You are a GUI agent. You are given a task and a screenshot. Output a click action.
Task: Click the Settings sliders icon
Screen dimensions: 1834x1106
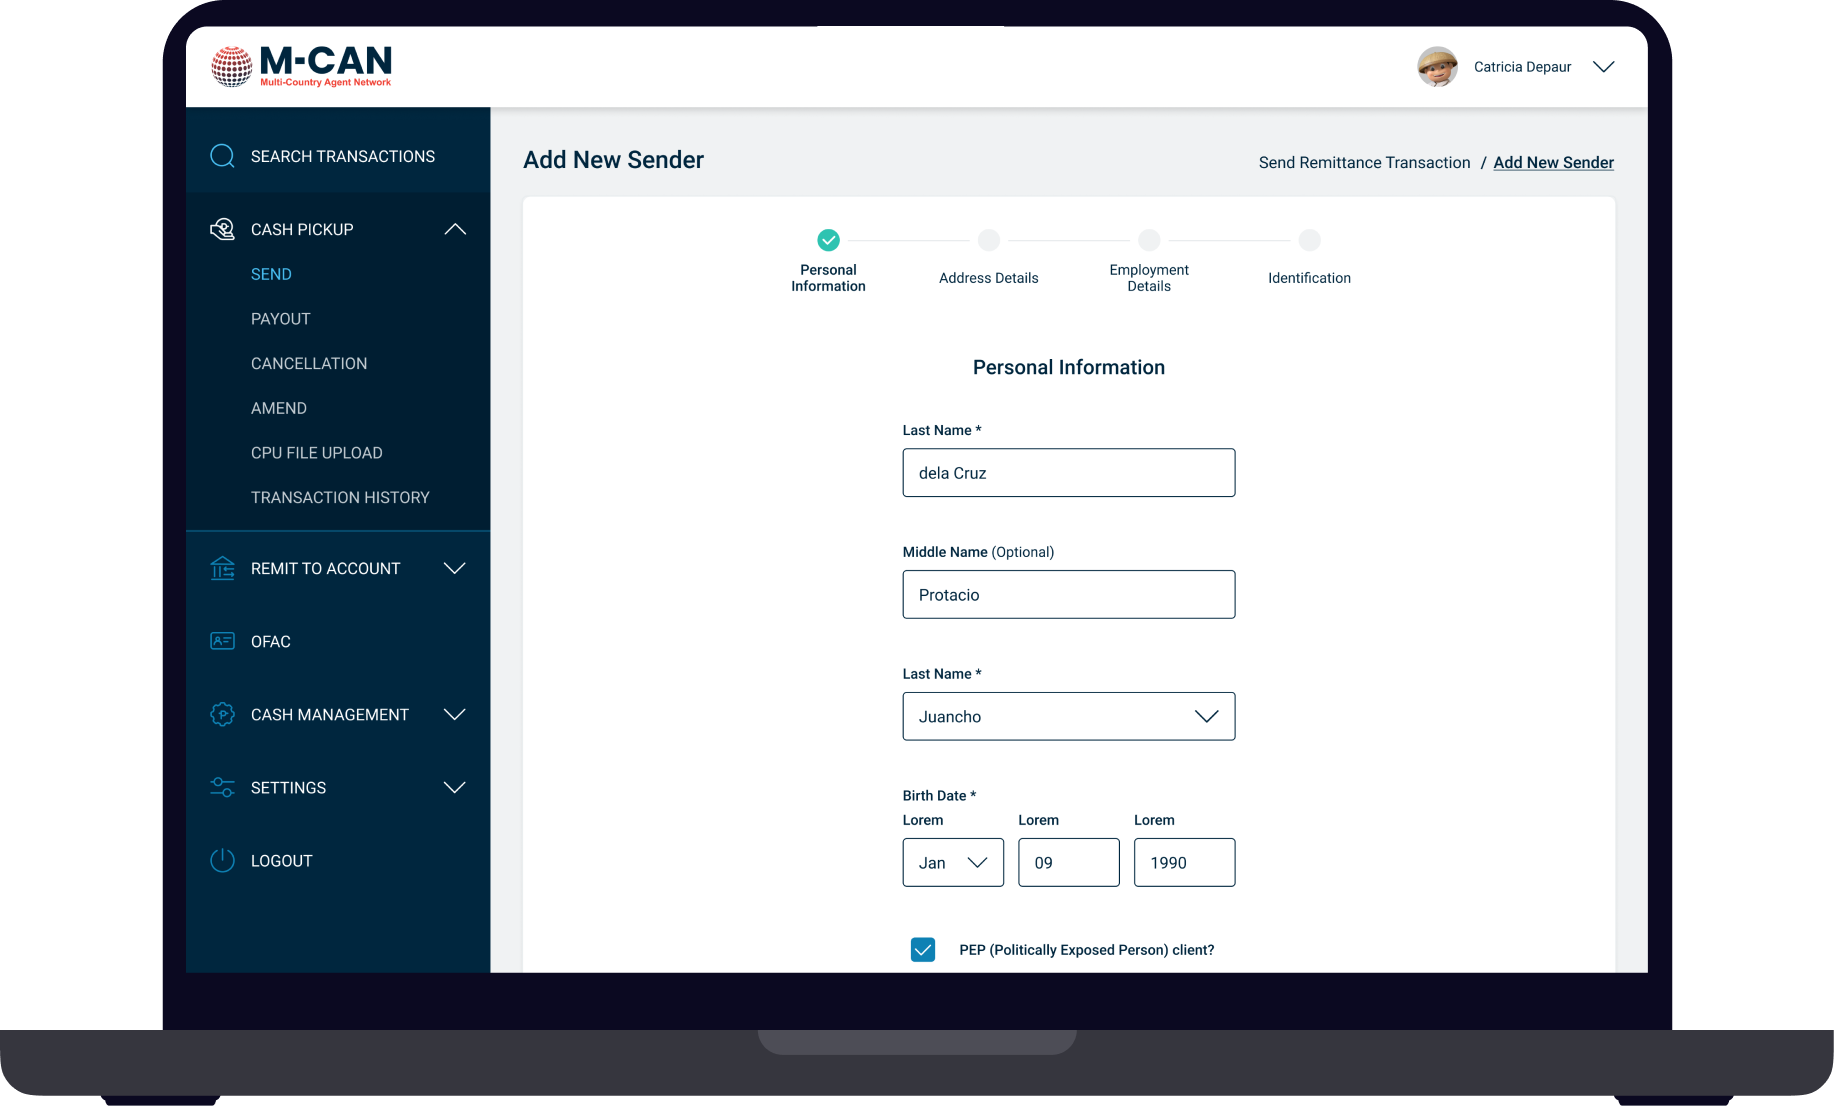pos(222,787)
